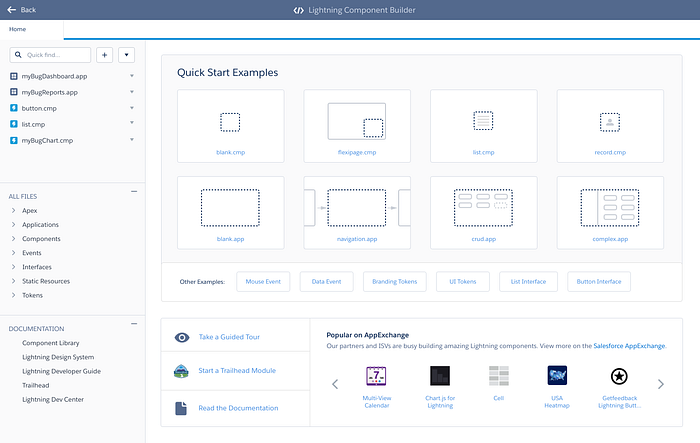Click the Back arrow icon
Image resolution: width=700 pixels, height=443 pixels.
point(11,10)
